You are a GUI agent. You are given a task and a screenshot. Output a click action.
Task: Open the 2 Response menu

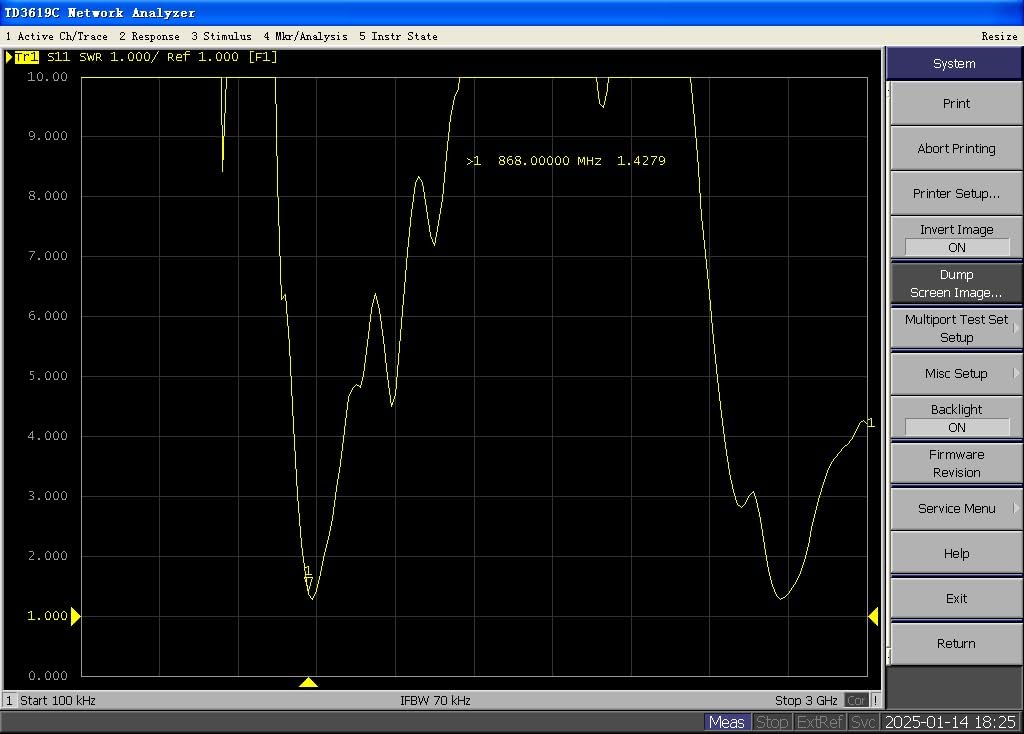[148, 36]
